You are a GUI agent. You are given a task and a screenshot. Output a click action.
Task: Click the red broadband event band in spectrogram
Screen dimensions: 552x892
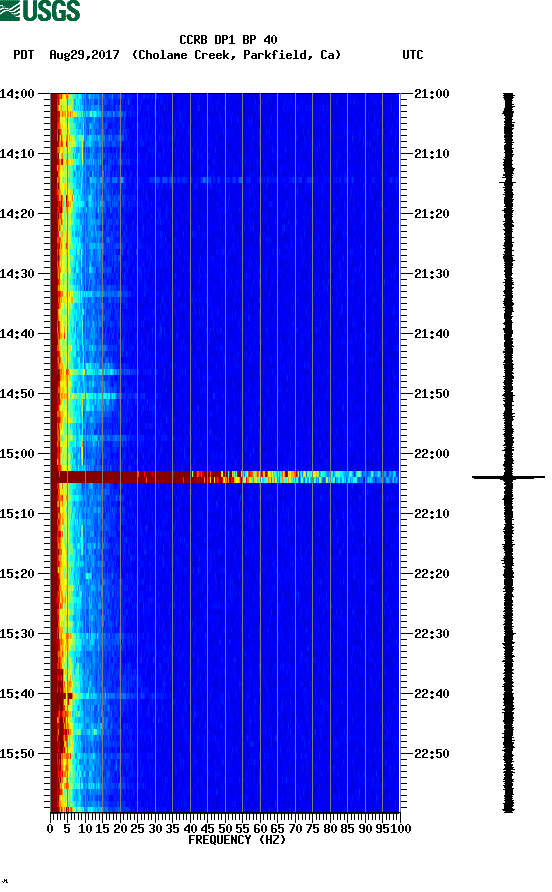[x=225, y=477]
